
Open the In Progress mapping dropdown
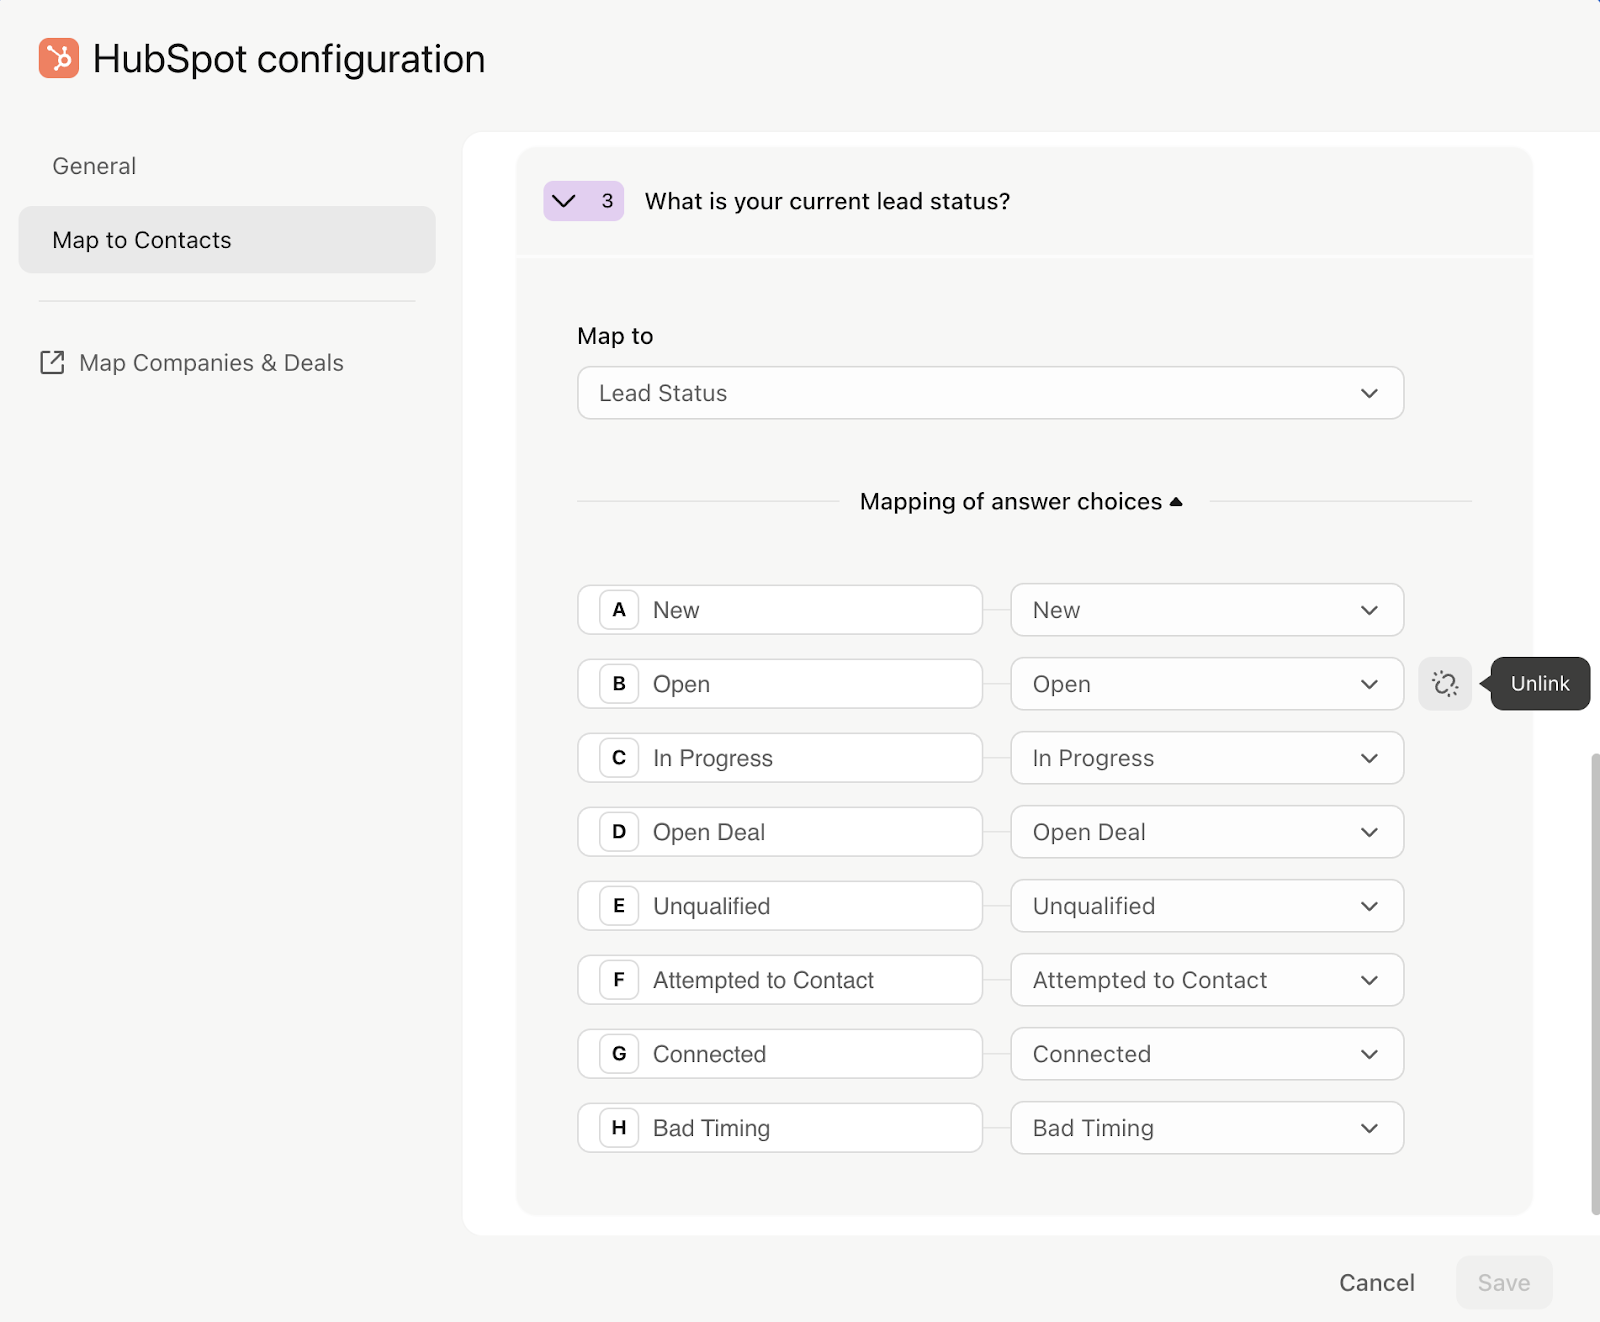(1207, 758)
